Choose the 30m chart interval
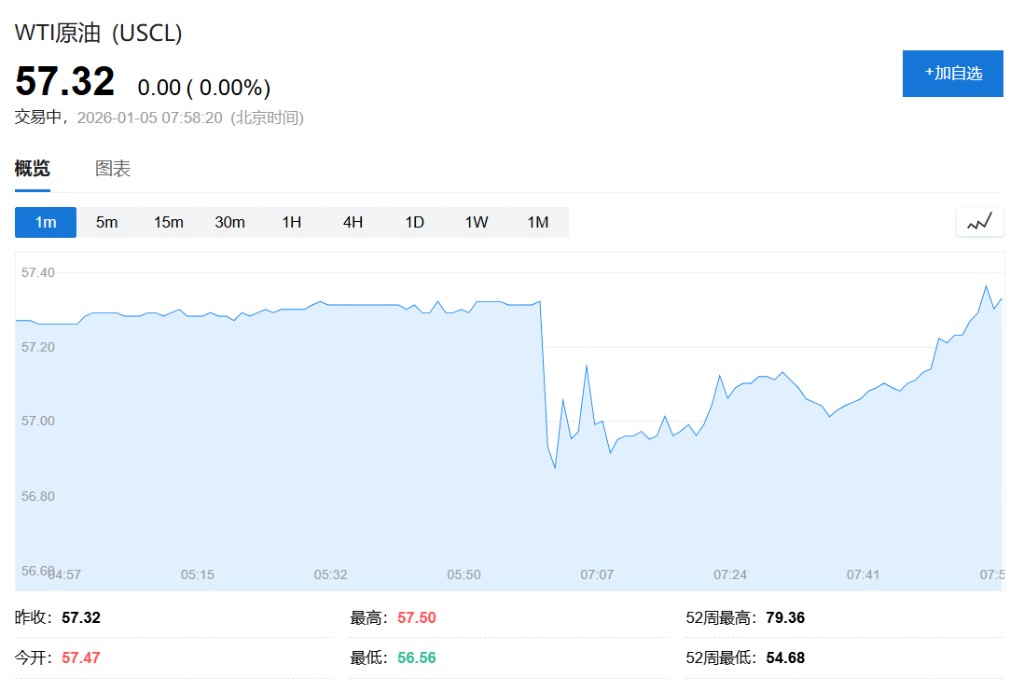The height and width of the screenshot is (681, 1024). pyautogui.click(x=230, y=222)
